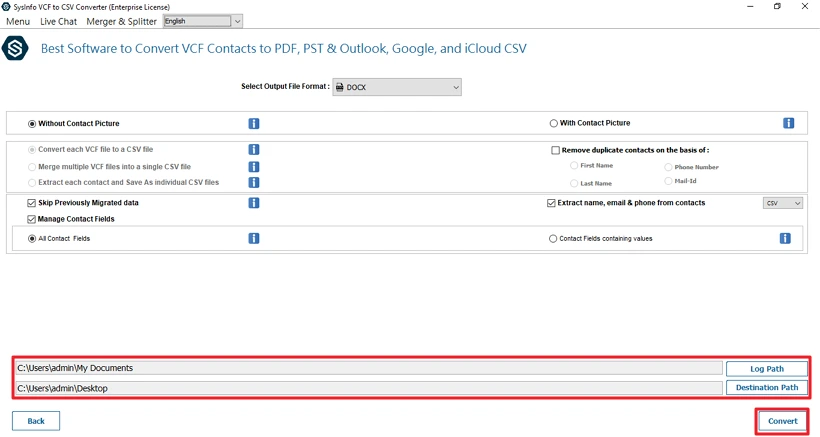Screen dimensions: 820x437
Task: Click info icon beside Without Contact Picture
Action: pos(254,124)
